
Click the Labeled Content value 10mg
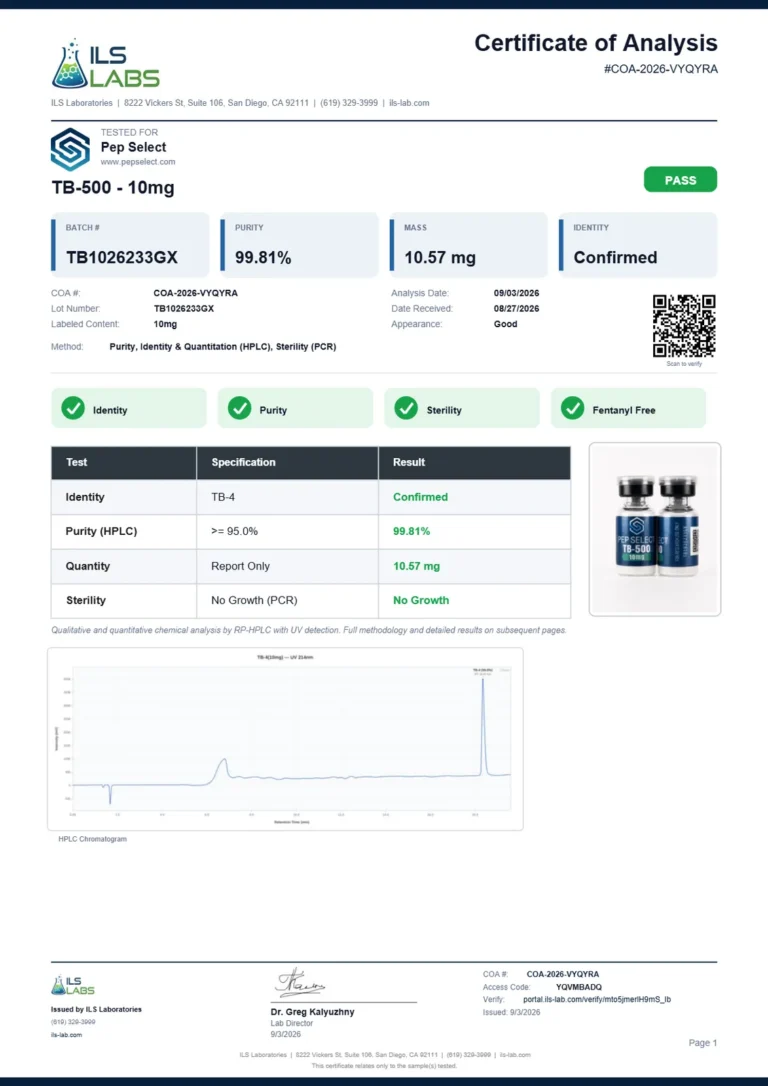pos(165,323)
